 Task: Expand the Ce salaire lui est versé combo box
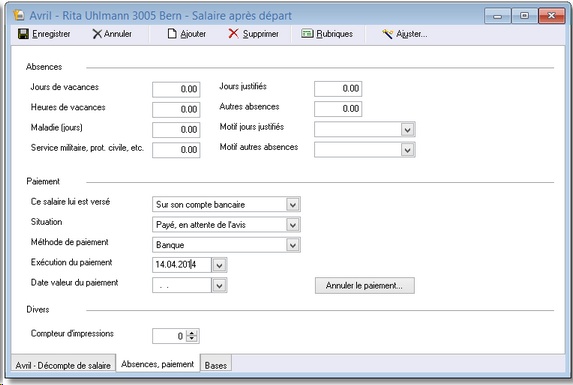click(293, 205)
